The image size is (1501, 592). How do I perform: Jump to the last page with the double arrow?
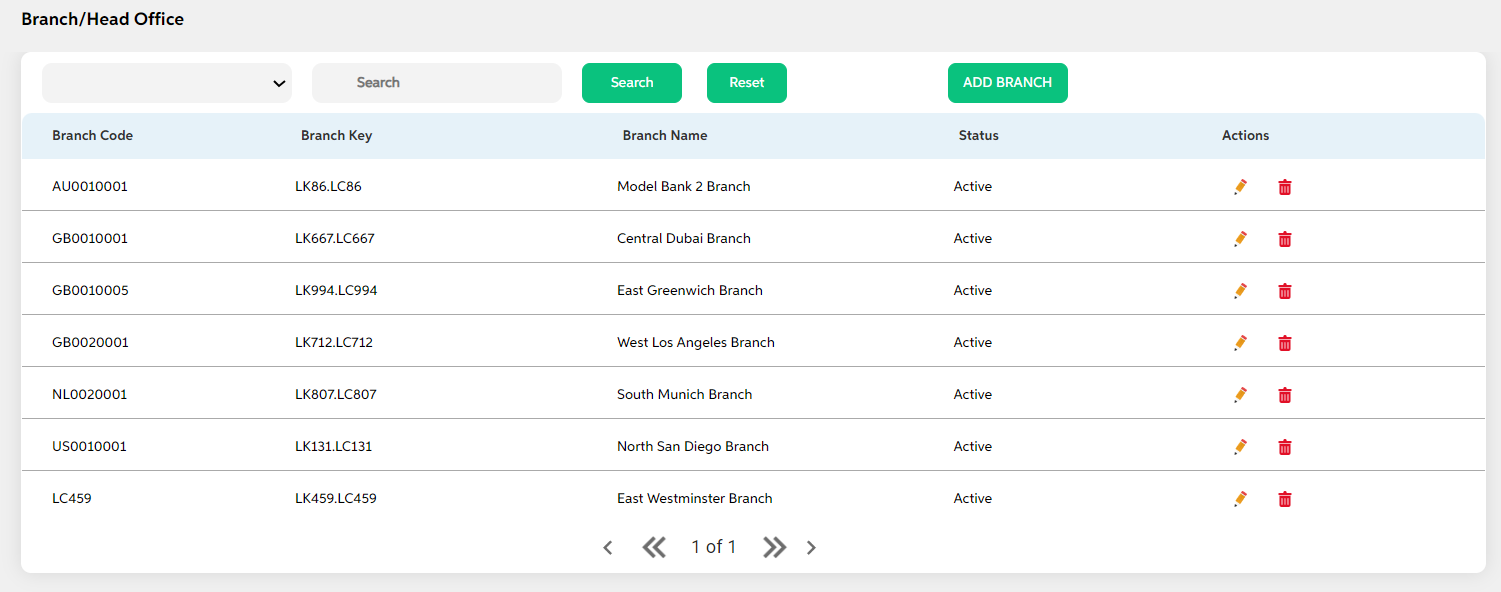(774, 547)
